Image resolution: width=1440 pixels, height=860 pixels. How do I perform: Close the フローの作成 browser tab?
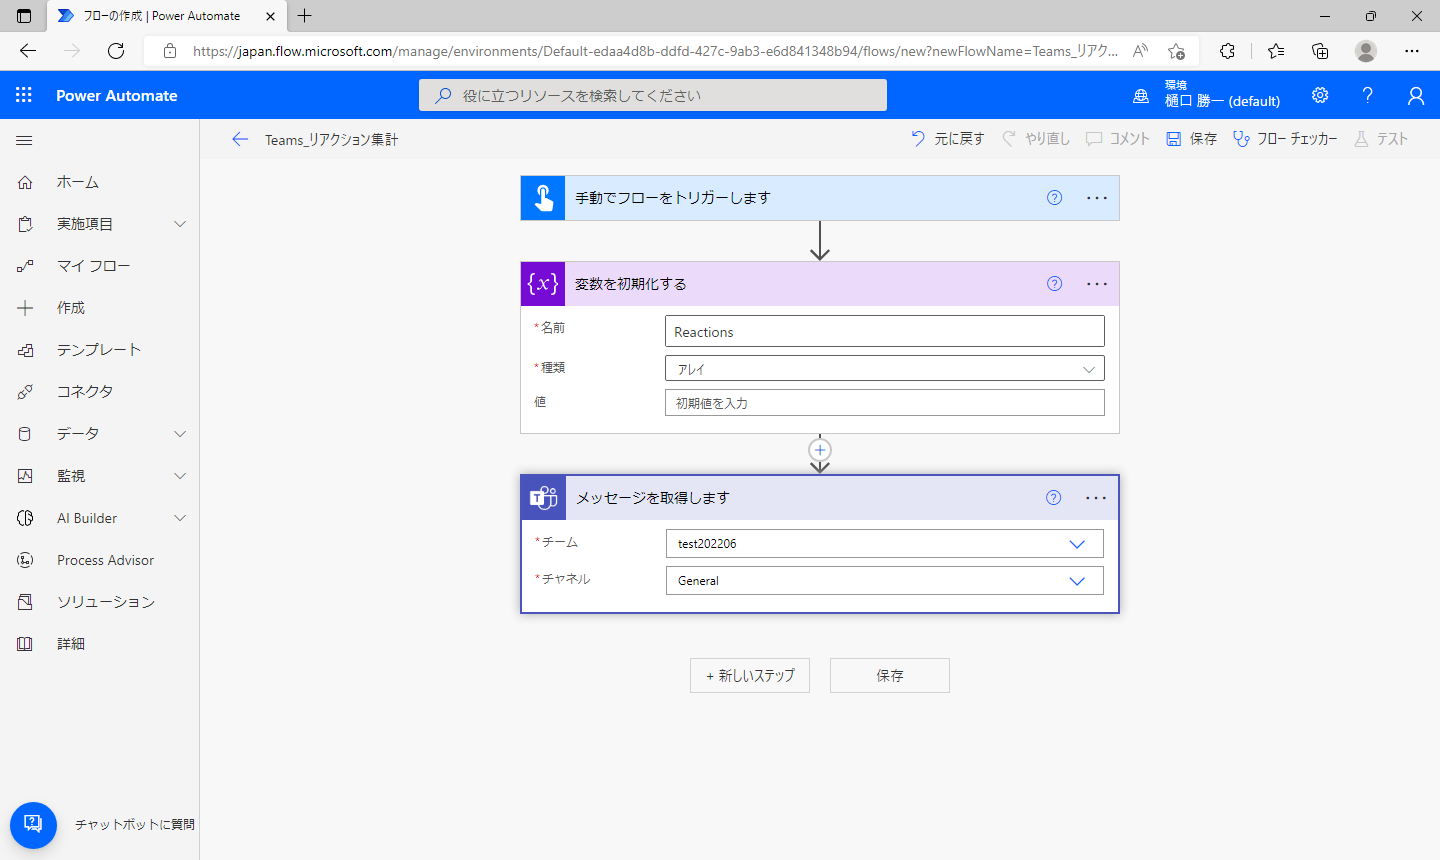point(270,16)
